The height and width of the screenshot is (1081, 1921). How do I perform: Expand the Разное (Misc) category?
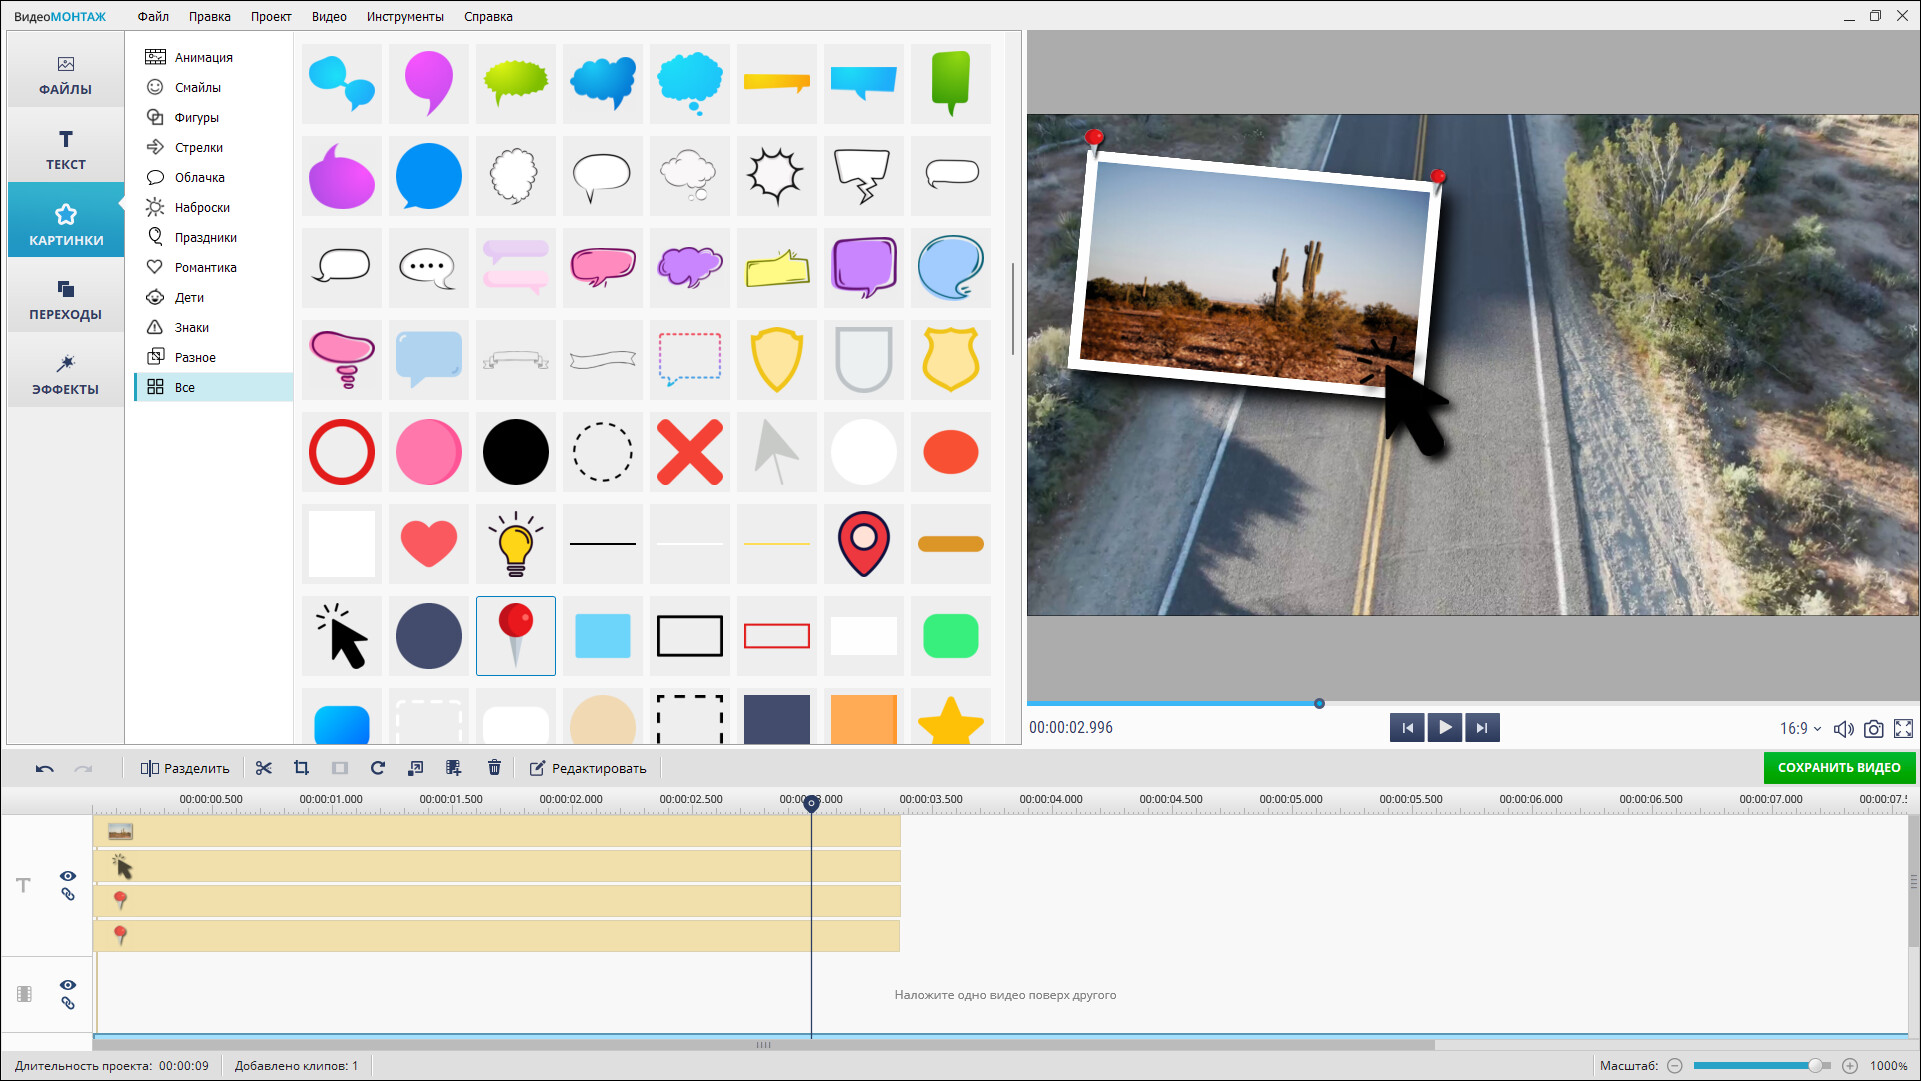tap(197, 356)
